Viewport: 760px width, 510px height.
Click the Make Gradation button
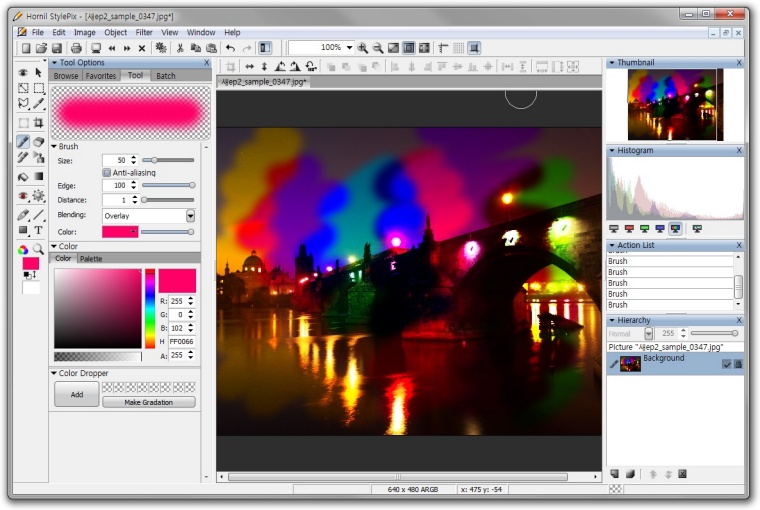point(149,402)
